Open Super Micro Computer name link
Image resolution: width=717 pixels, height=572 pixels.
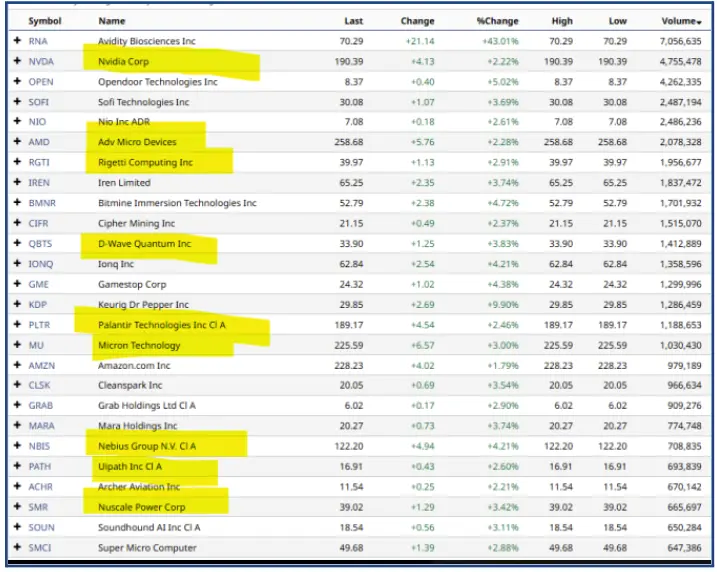pyautogui.click(x=147, y=548)
